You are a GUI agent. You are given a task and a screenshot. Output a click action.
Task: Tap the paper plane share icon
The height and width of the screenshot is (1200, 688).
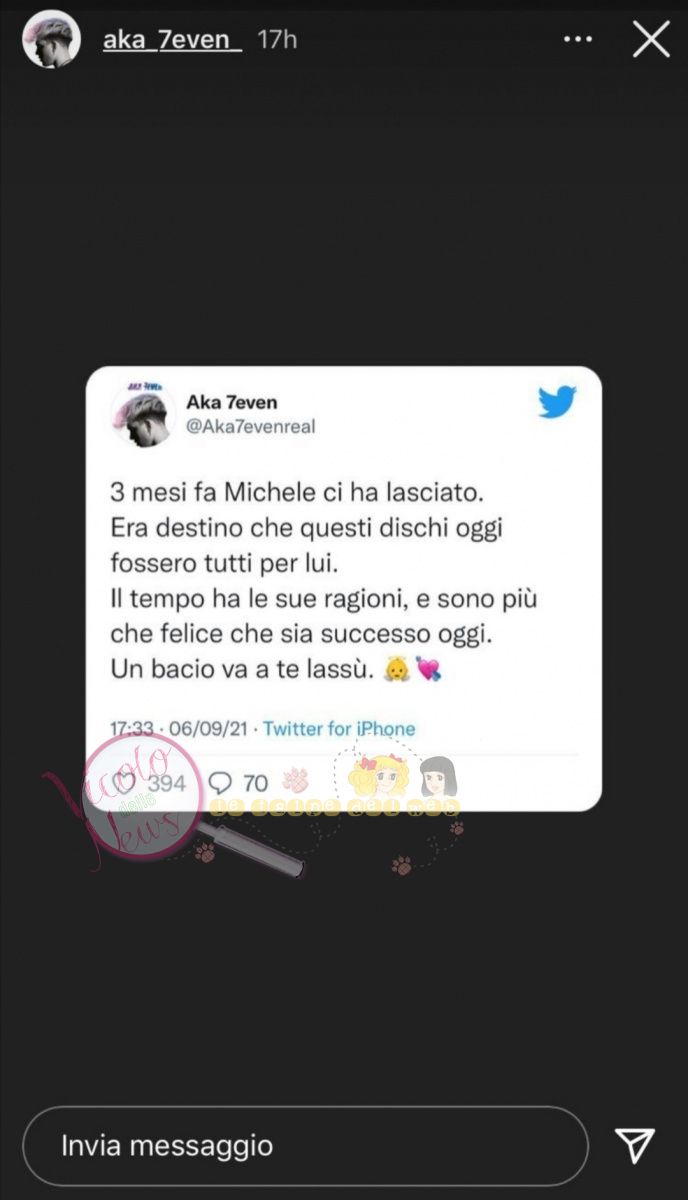tap(635, 1145)
